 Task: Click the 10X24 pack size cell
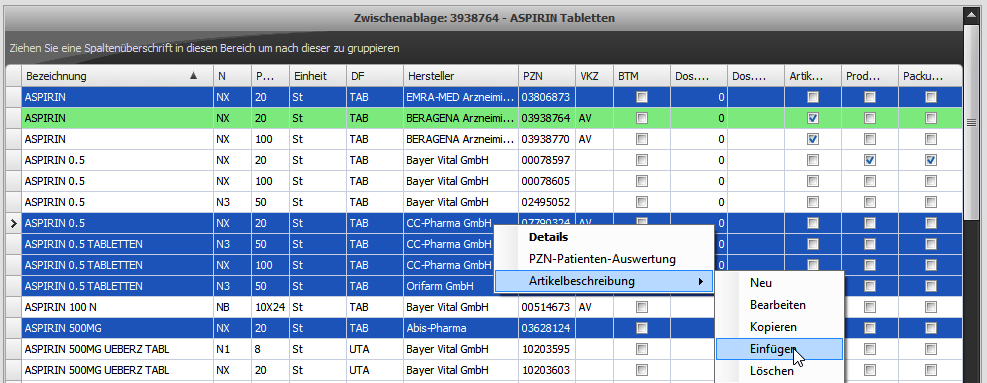(270, 307)
